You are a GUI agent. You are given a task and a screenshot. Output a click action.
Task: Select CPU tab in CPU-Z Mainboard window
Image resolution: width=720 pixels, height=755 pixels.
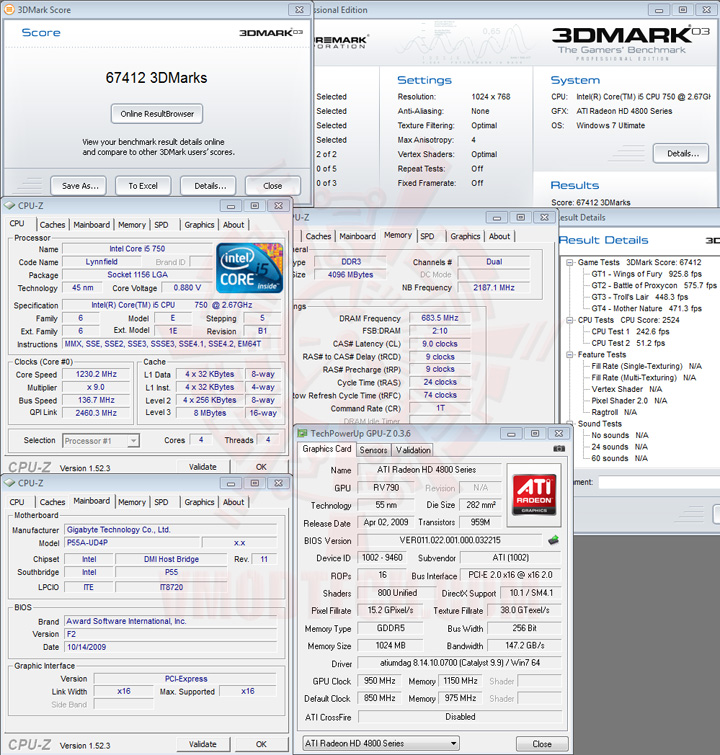click(x=17, y=502)
